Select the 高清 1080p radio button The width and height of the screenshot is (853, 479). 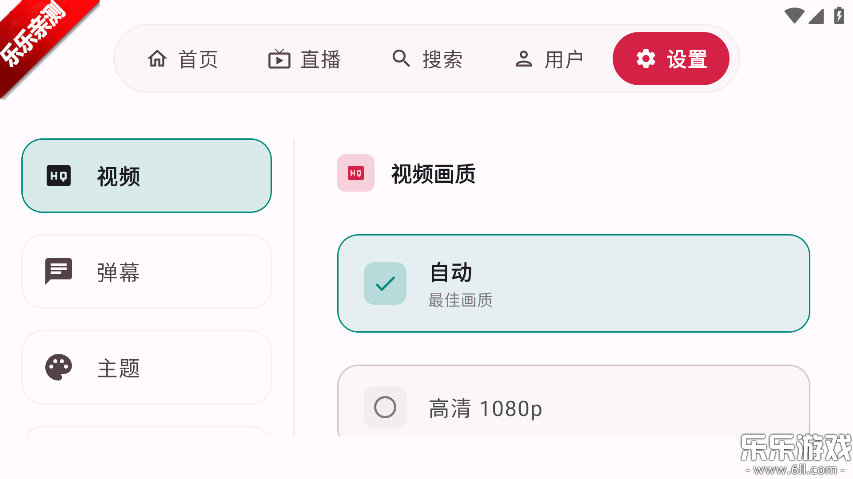385,407
